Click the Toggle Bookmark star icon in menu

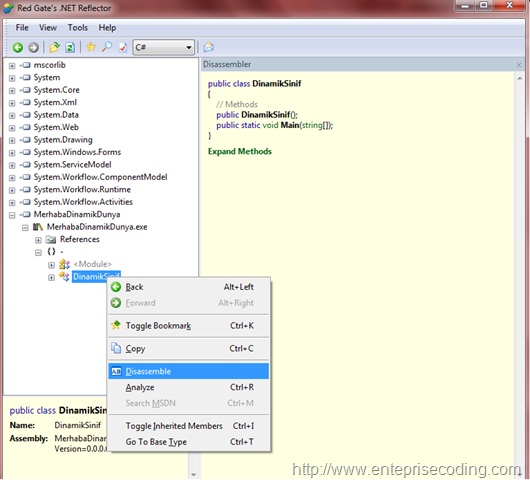click(x=116, y=325)
